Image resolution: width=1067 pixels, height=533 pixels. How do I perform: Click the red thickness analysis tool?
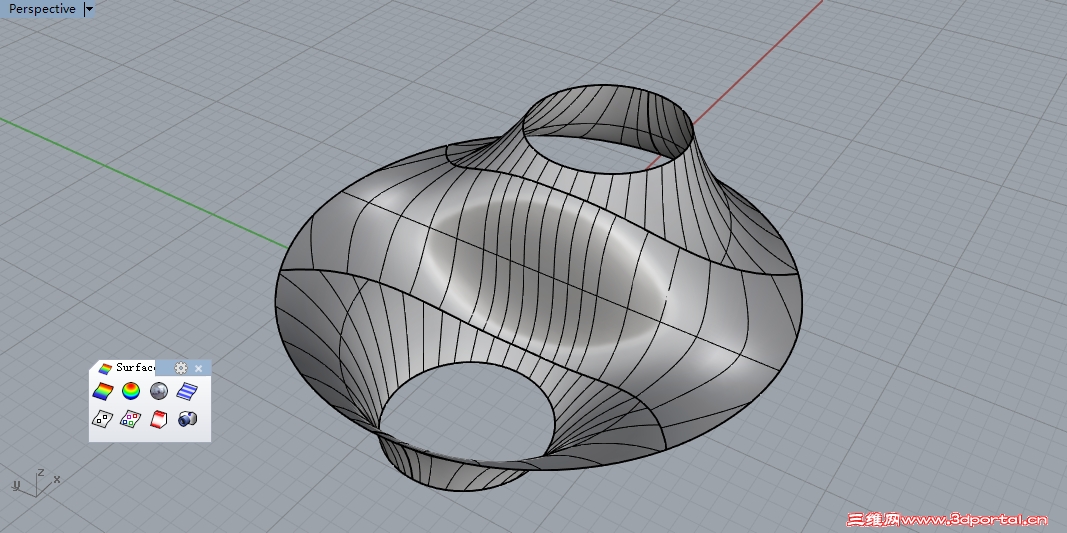click(159, 419)
